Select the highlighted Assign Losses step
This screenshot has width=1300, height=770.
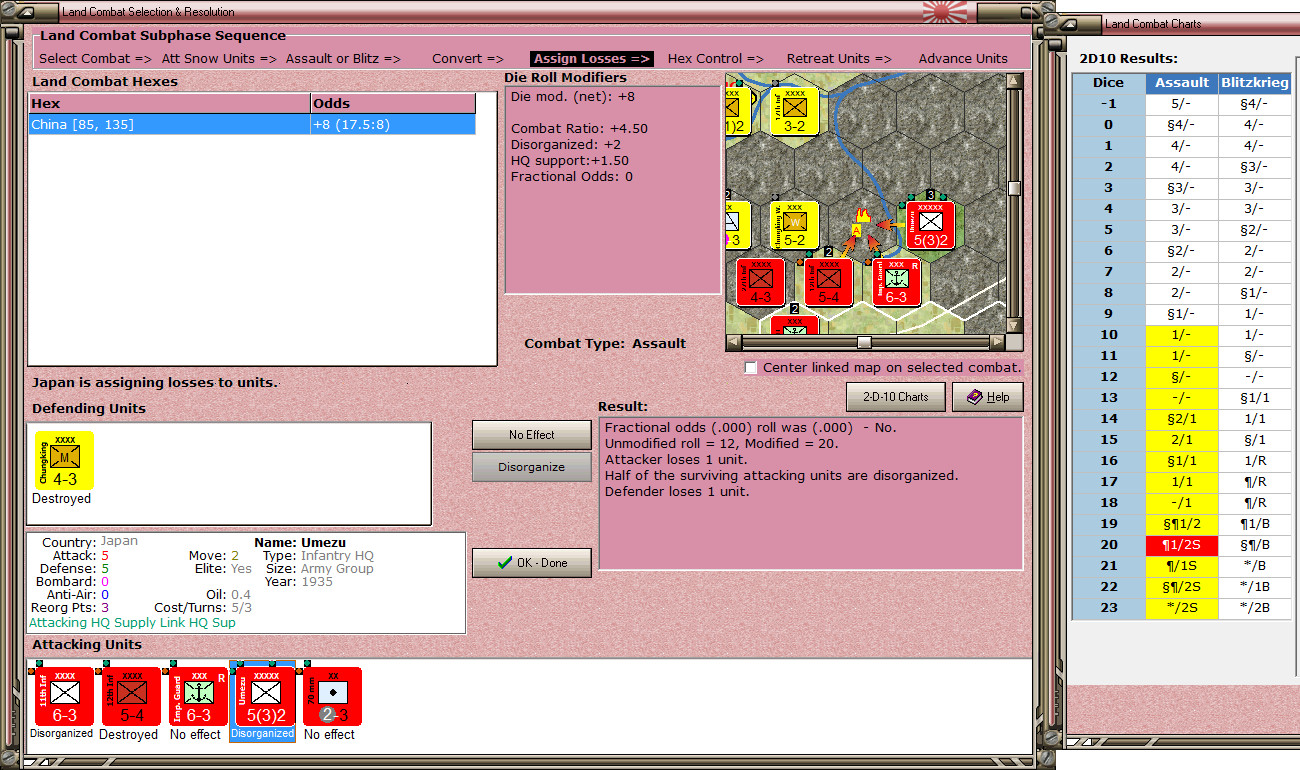593,59
